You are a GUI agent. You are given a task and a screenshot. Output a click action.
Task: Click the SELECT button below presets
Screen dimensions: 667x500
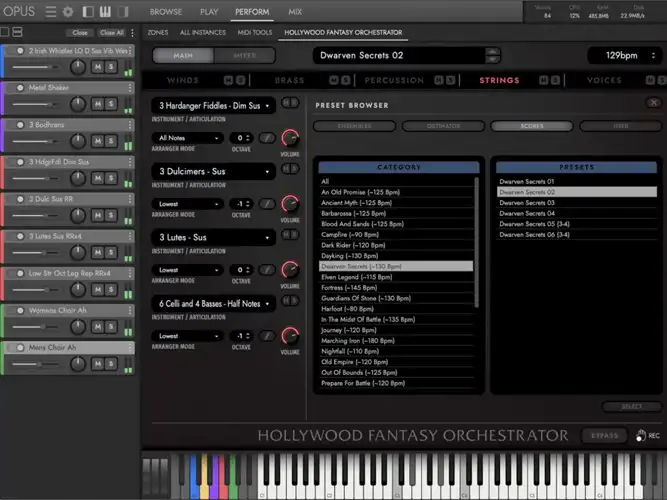point(632,406)
